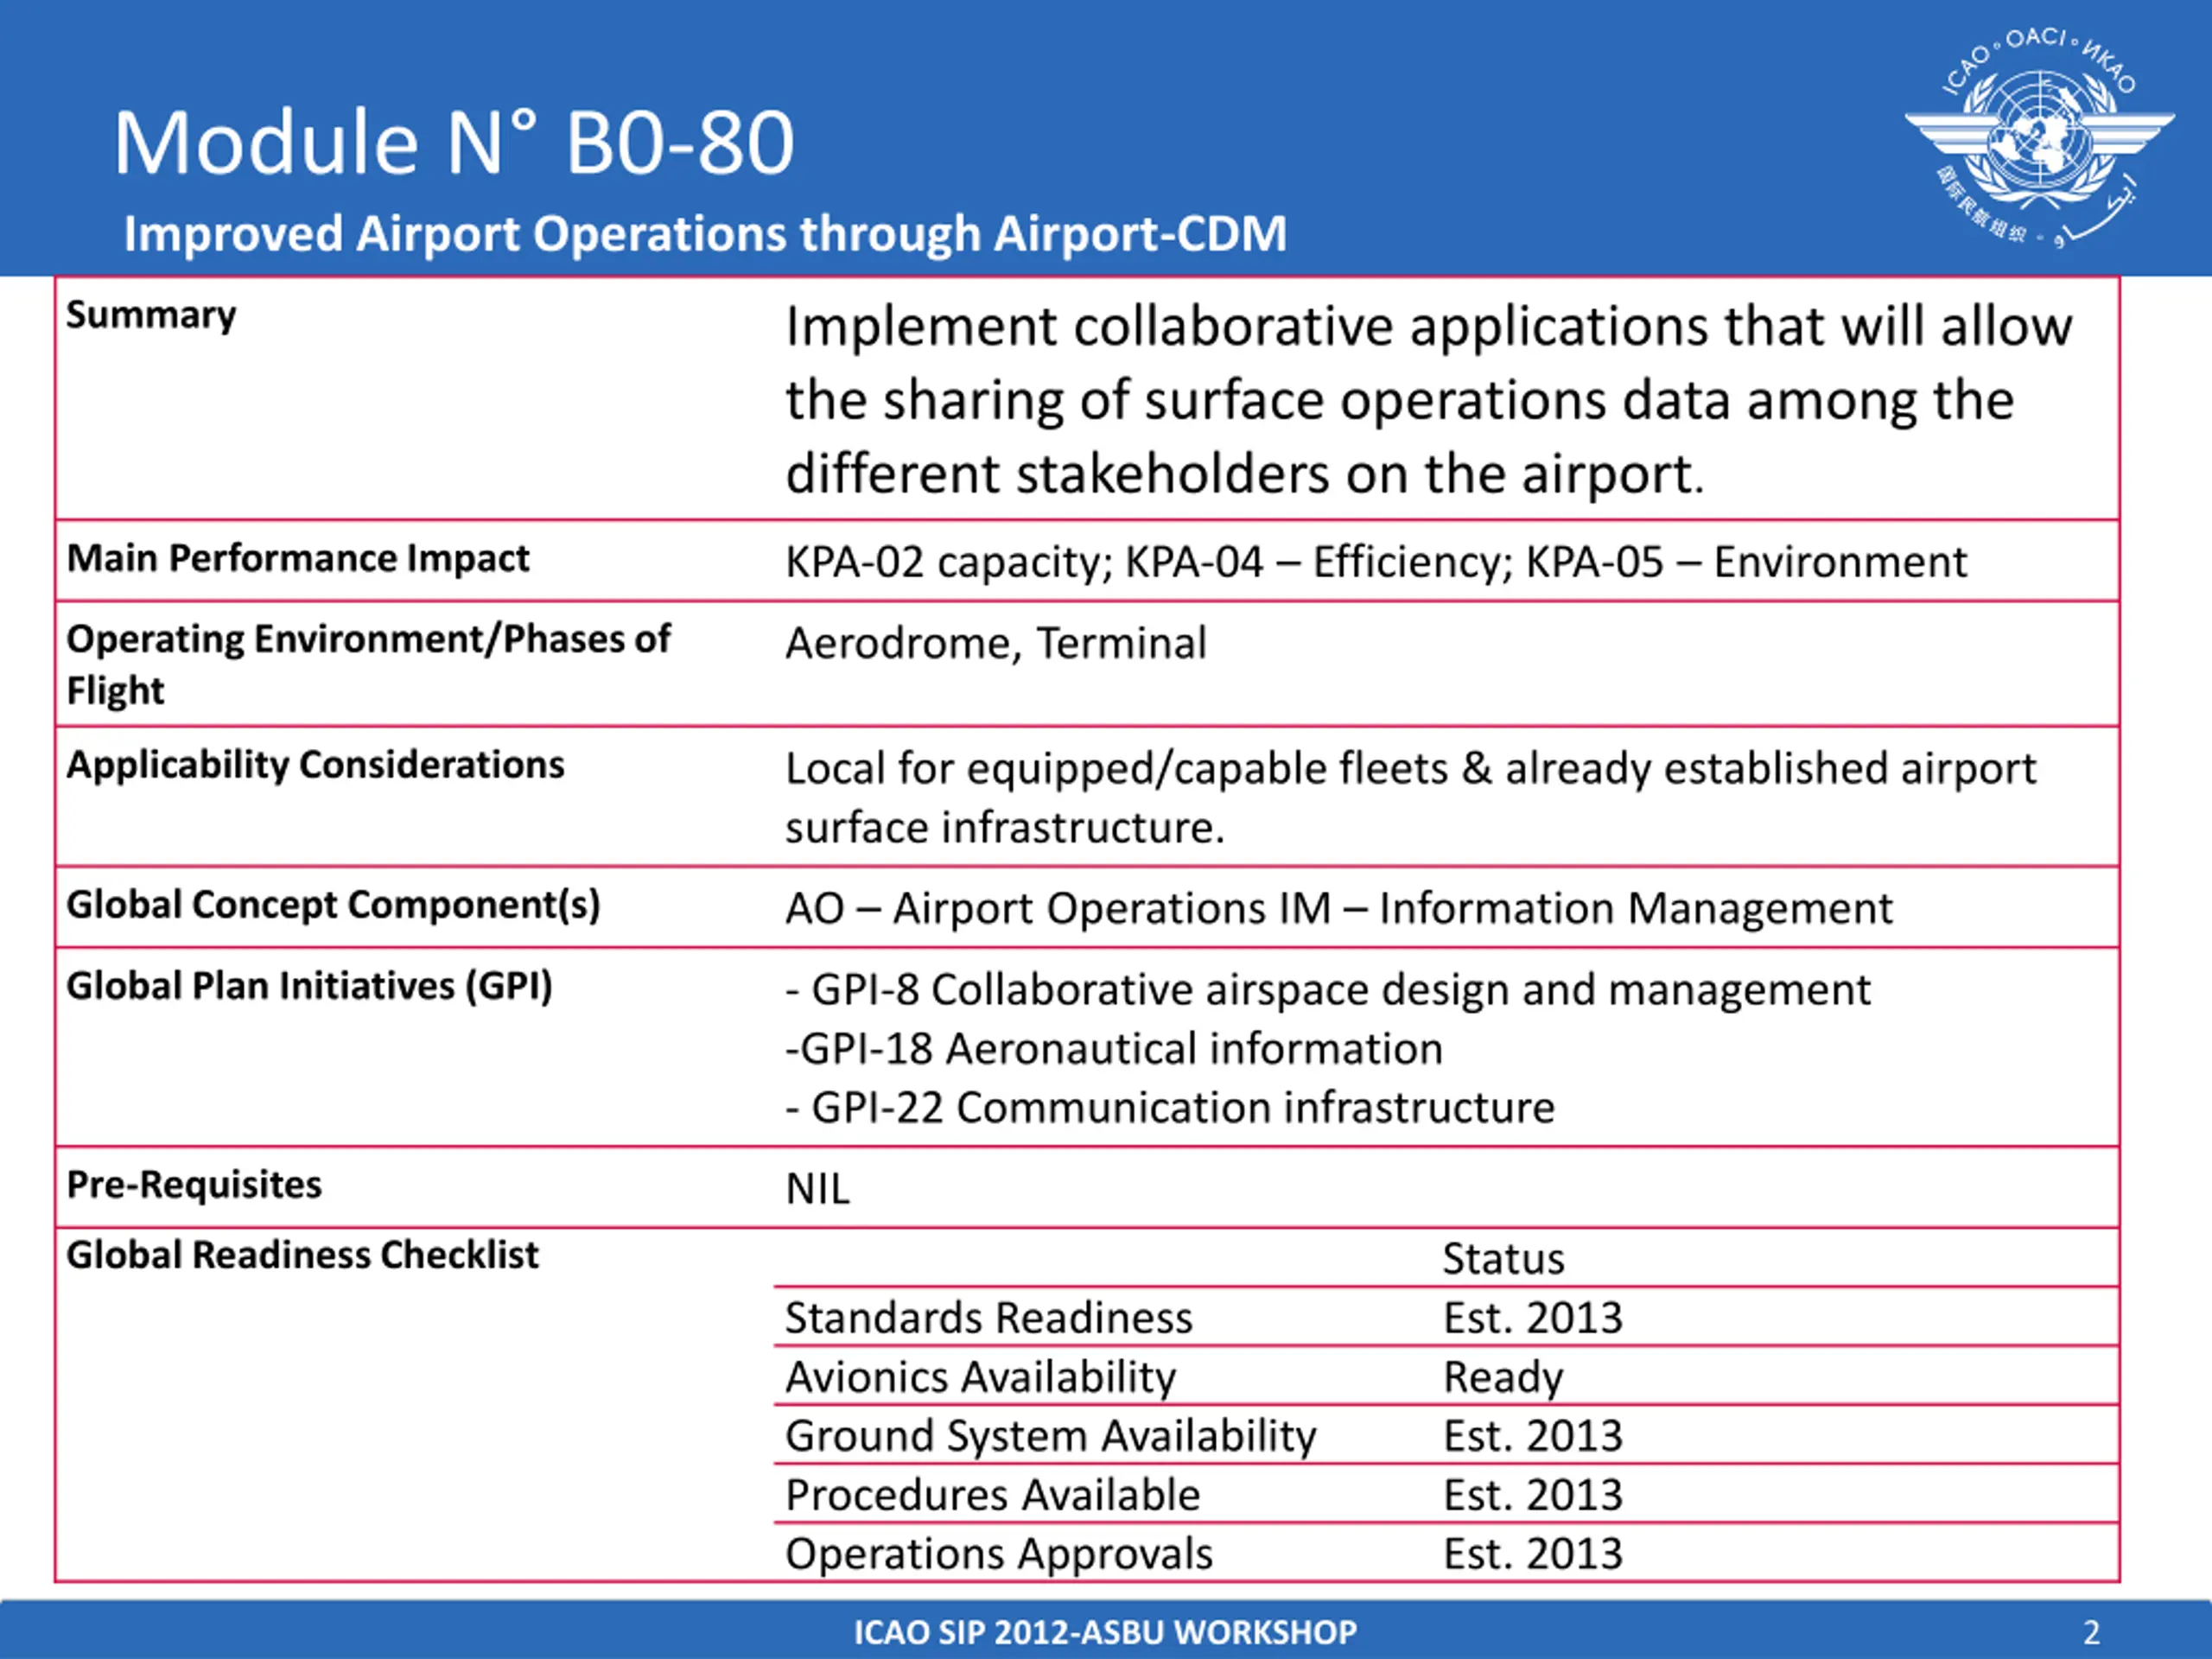This screenshot has width=2212, height=1659.
Task: Click the ICAO SIP 2012-ASBU WORKSHOP footer
Action: (x=1105, y=1632)
